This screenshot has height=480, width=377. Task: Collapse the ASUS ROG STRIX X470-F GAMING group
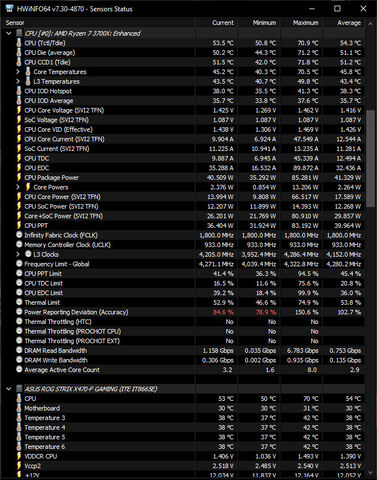pos(9,389)
